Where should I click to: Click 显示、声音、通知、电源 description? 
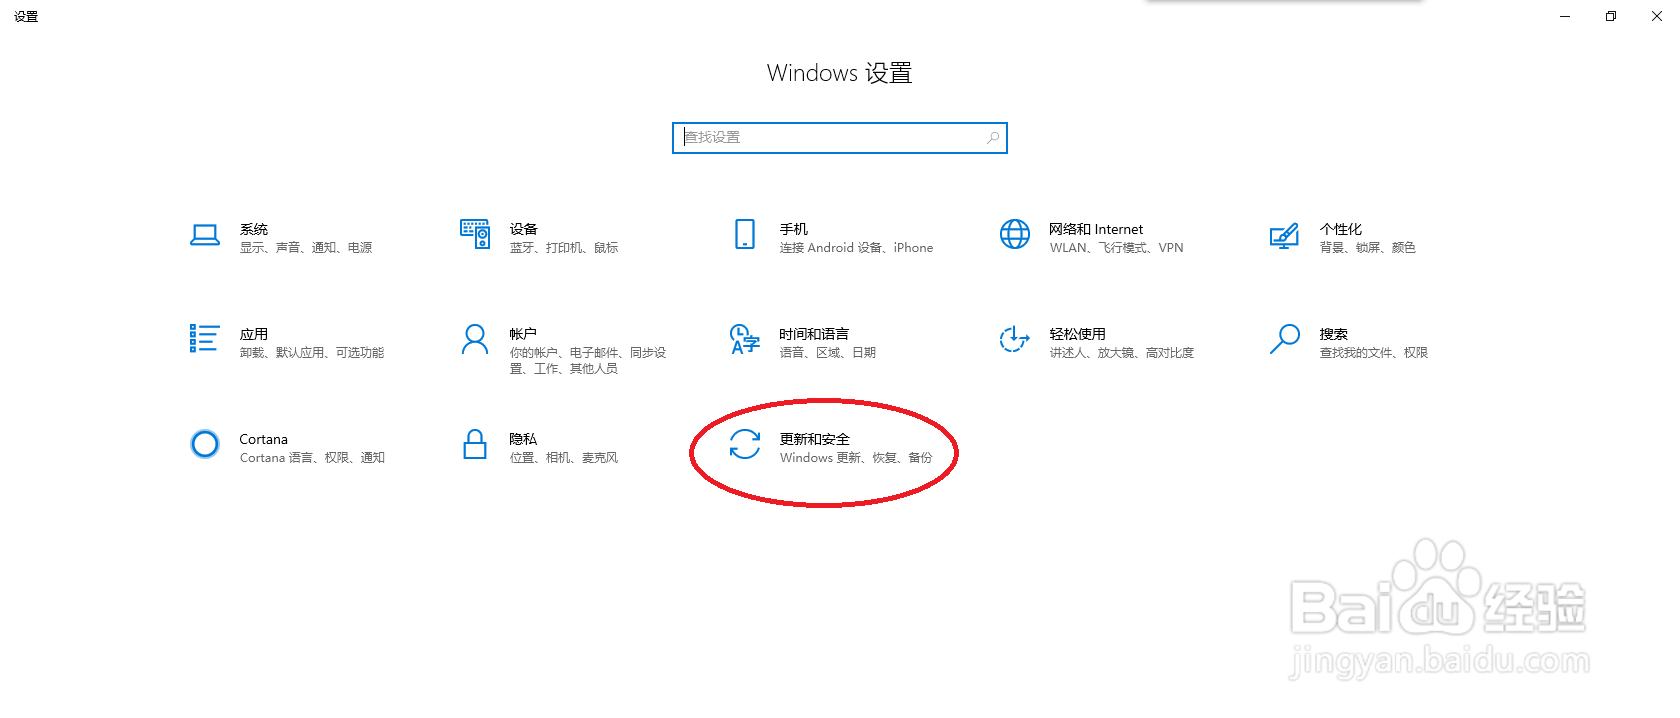pos(306,248)
